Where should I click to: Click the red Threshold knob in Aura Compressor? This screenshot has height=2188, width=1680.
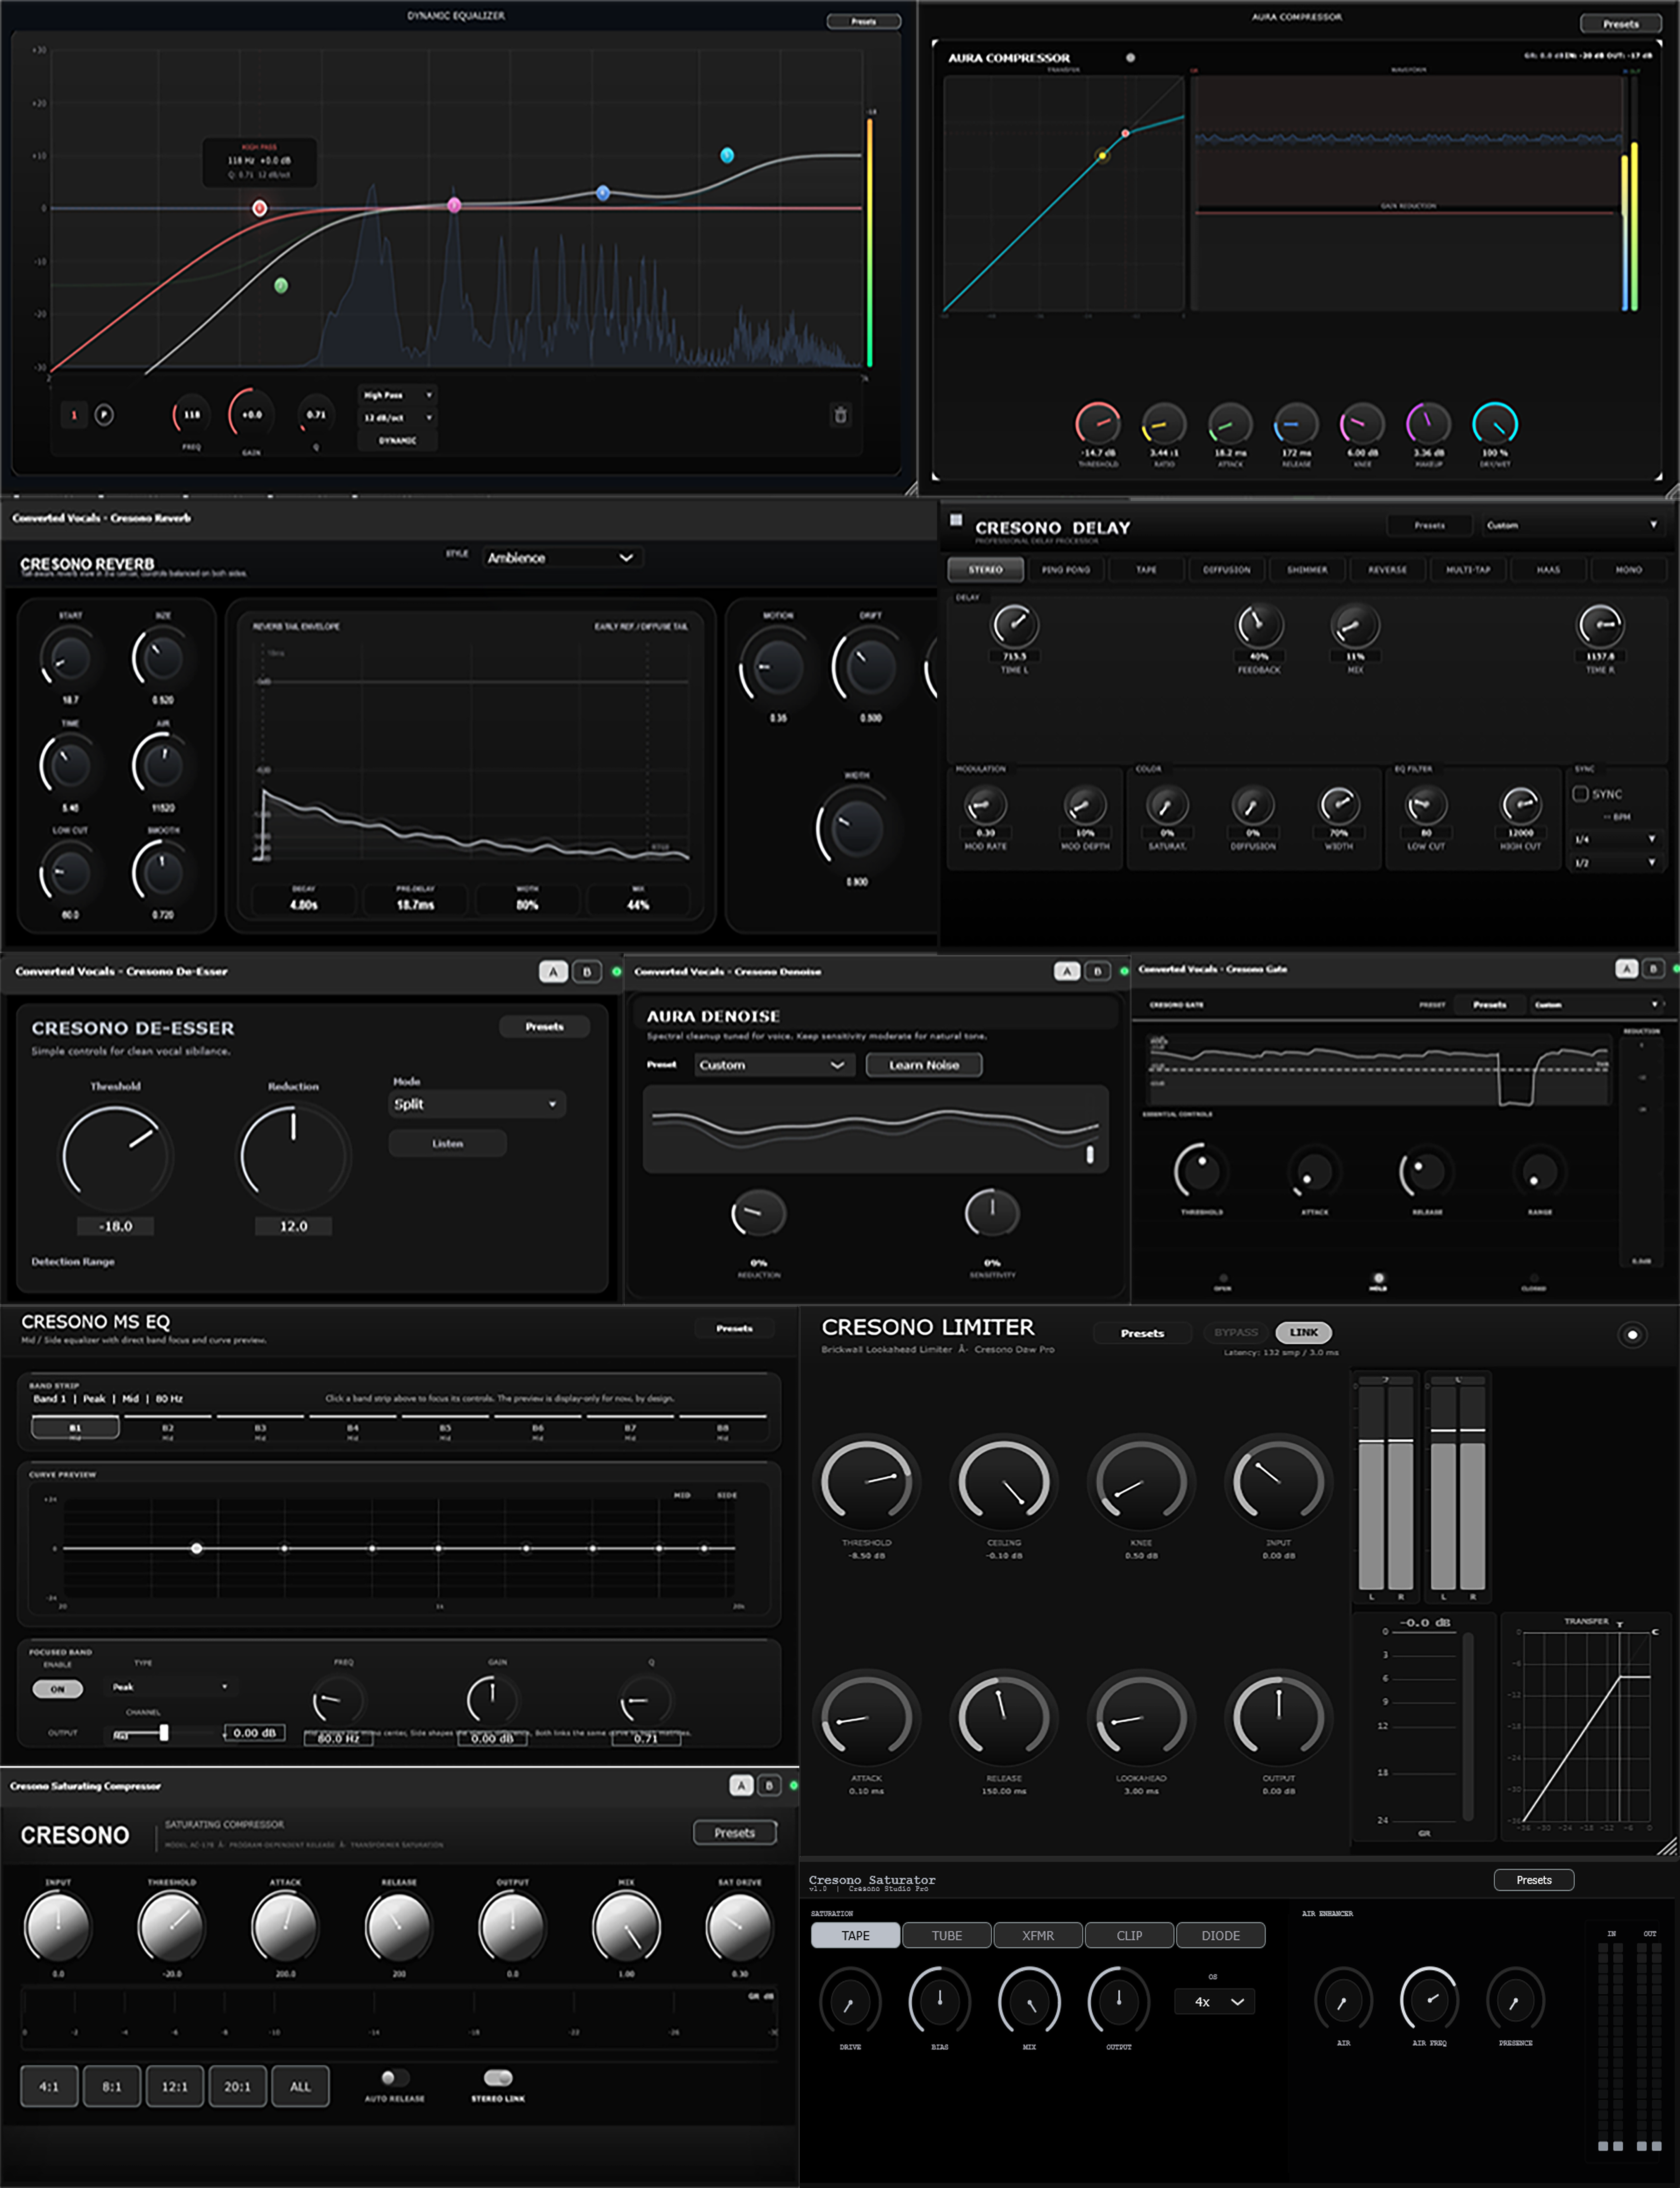point(1098,424)
